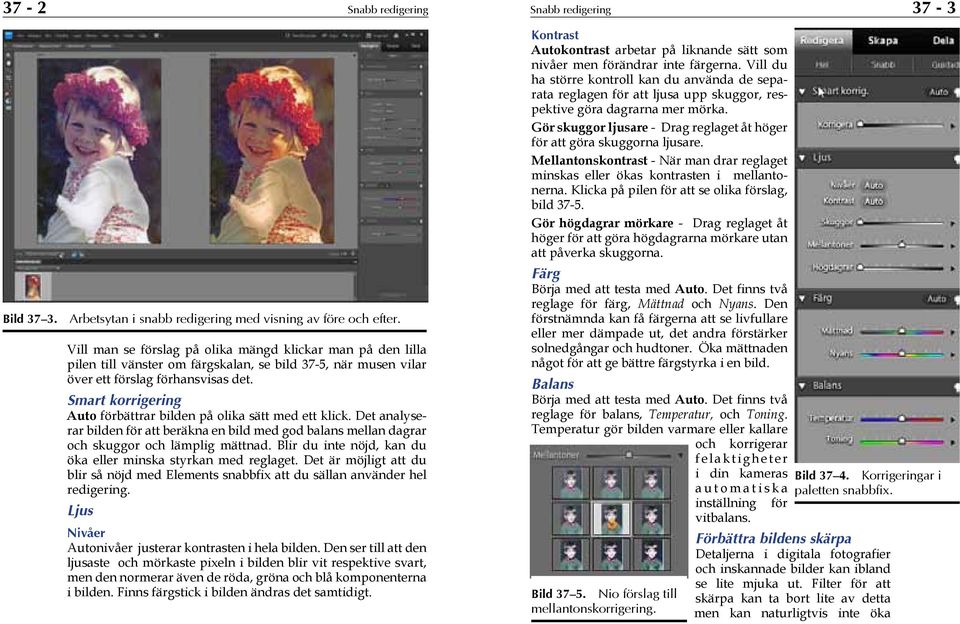This screenshot has height=624, width=960.
Task: Open preview arrow right of Korrigera slider
Action: coord(953,126)
